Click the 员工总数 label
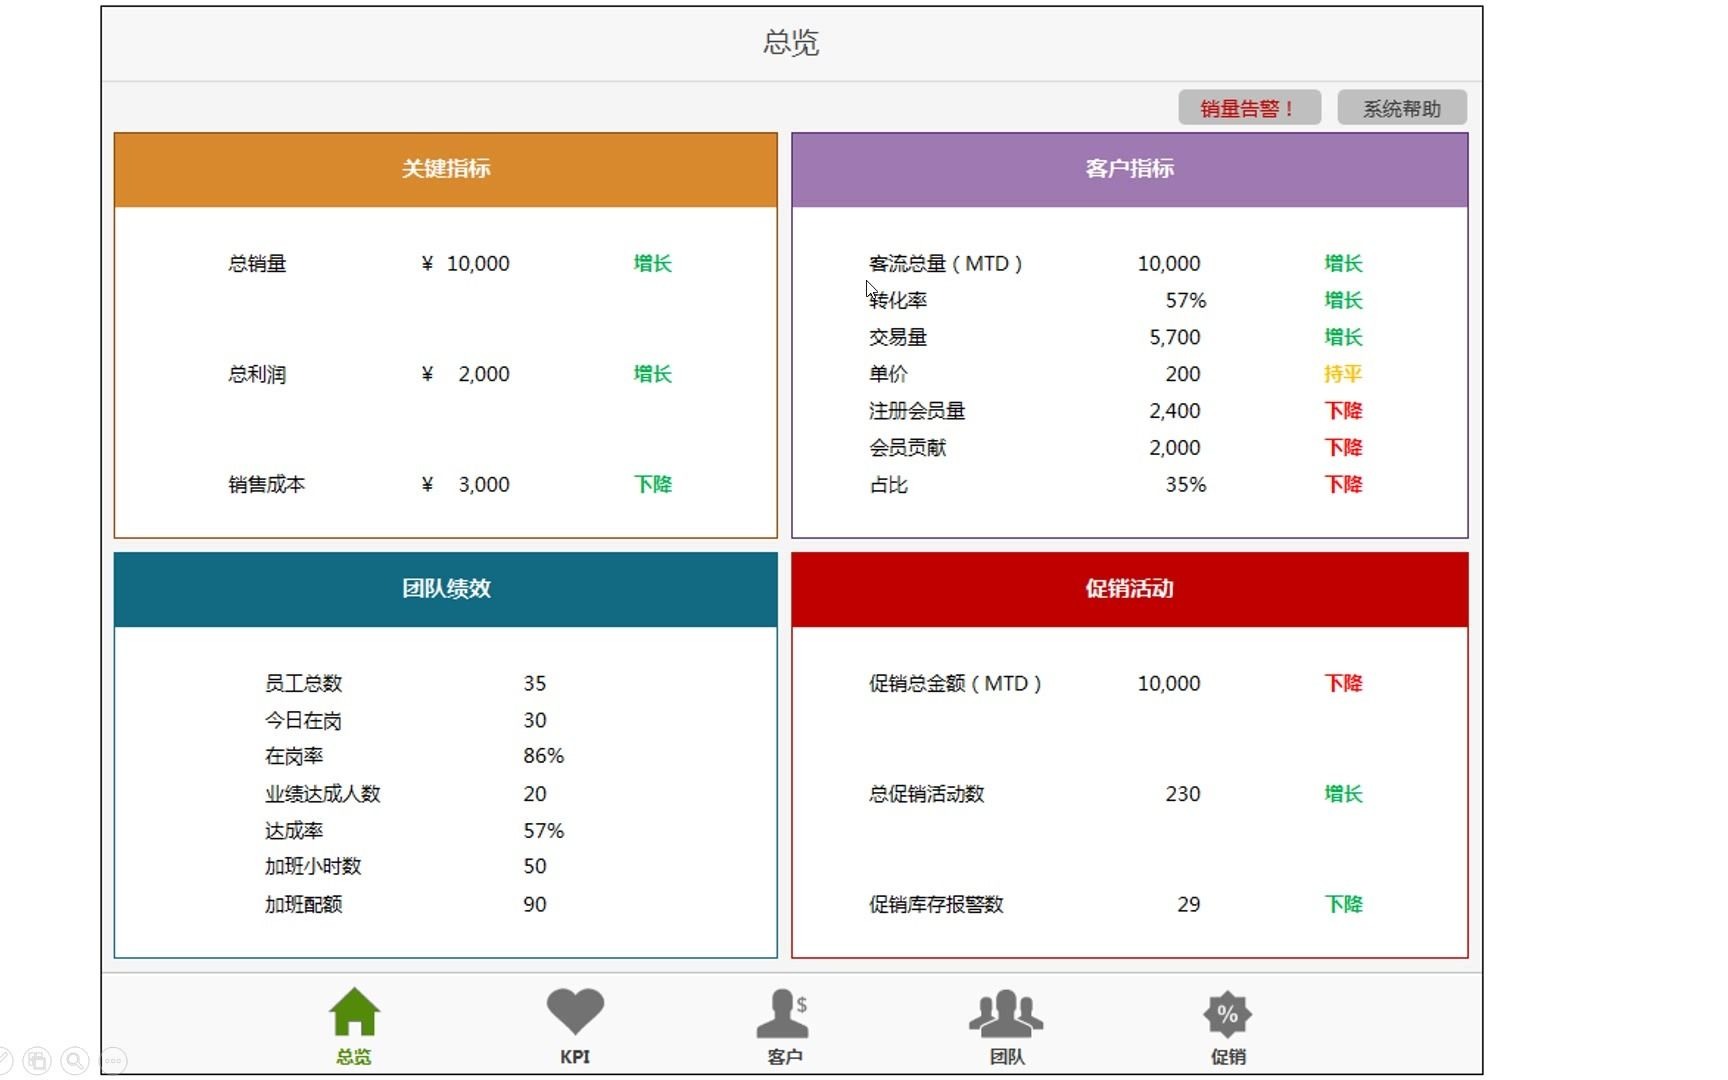Viewport: 1728px width, 1080px height. tap(303, 684)
